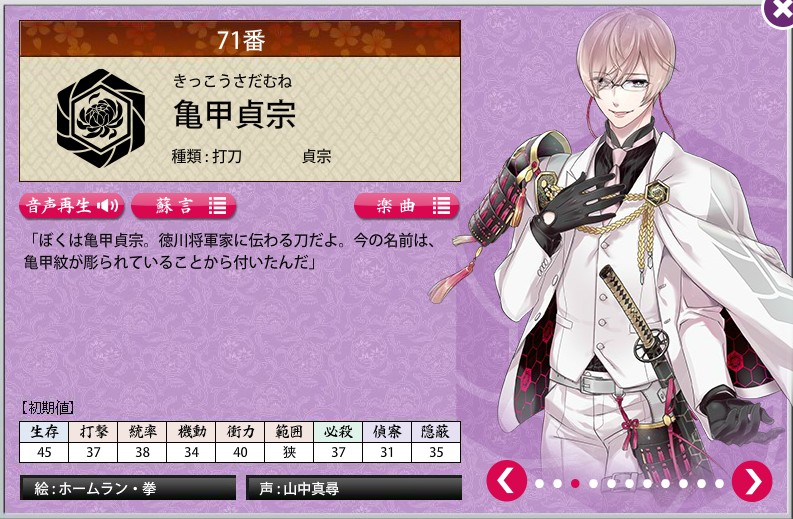Click the 範囲 stat header cell
793x519 pixels.
(289, 431)
